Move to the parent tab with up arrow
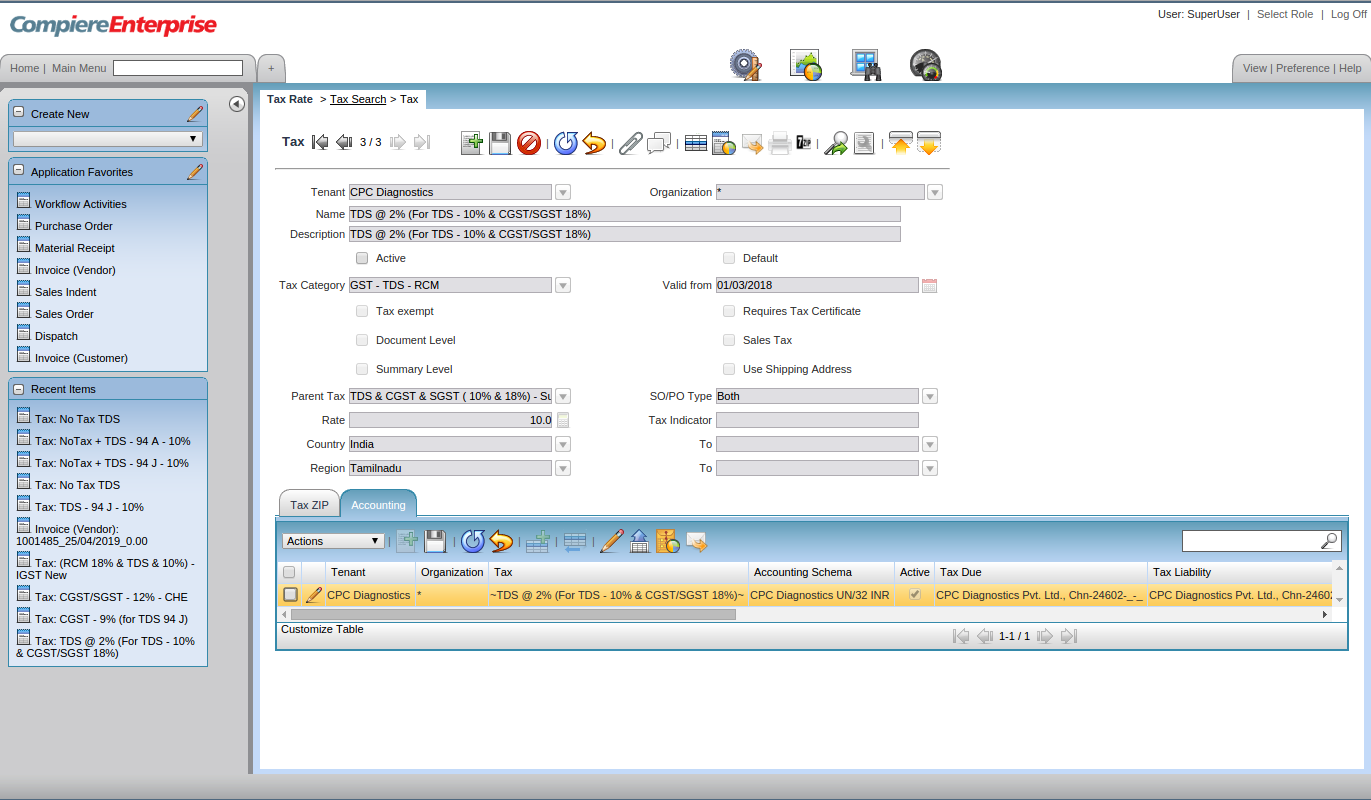Viewport: 1371px width, 800px height. point(901,143)
